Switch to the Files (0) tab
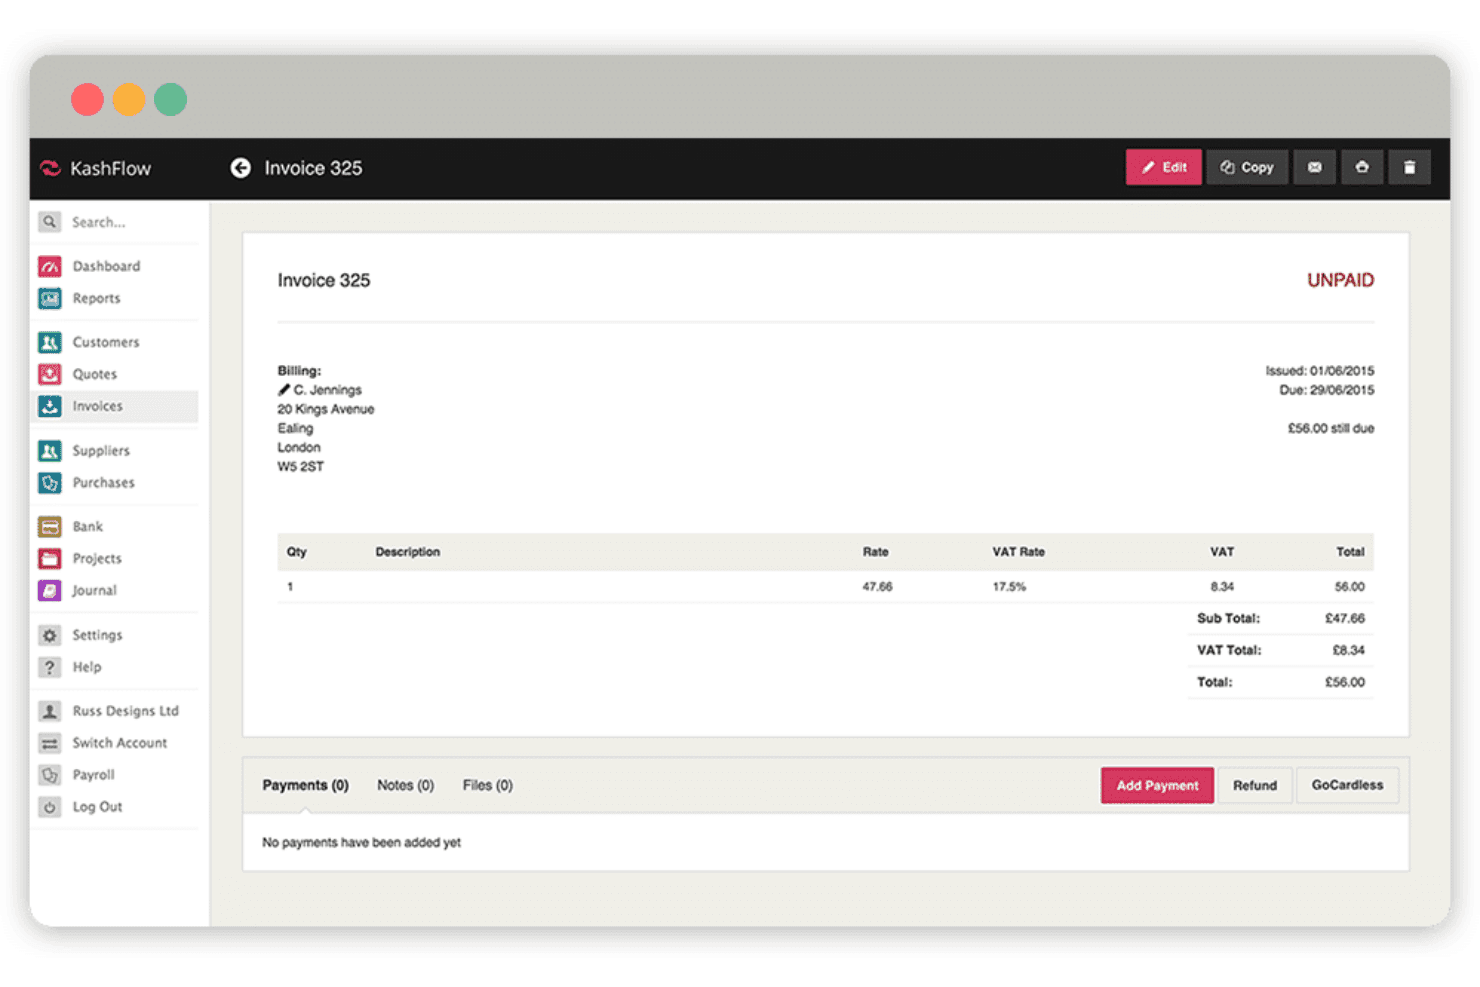 coord(487,785)
